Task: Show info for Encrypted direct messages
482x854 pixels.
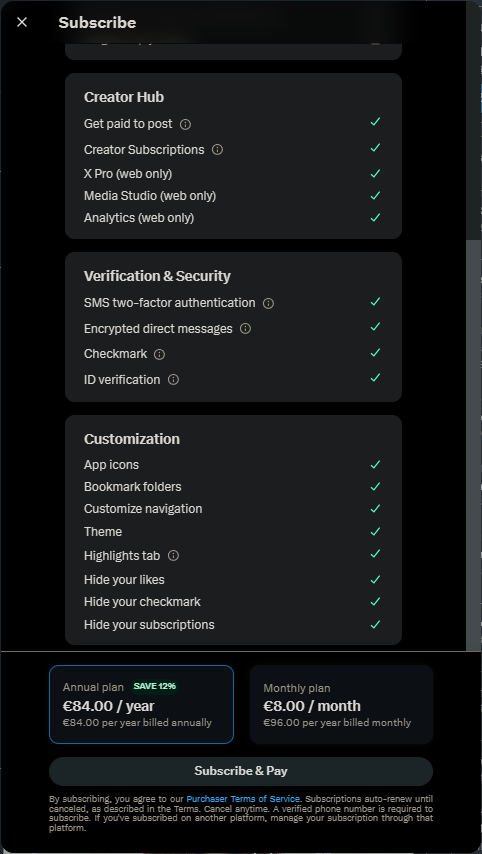Action: (x=246, y=328)
